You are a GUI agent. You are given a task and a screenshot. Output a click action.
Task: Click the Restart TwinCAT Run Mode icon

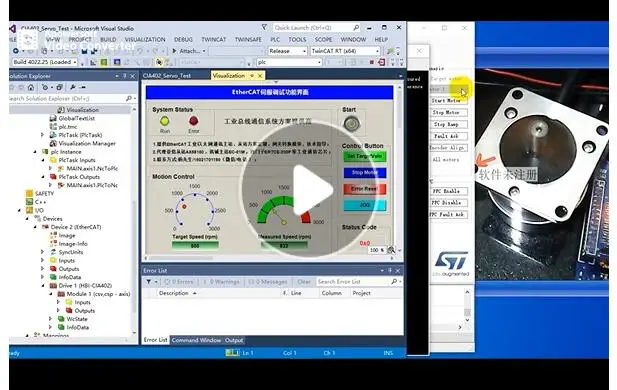[104, 62]
